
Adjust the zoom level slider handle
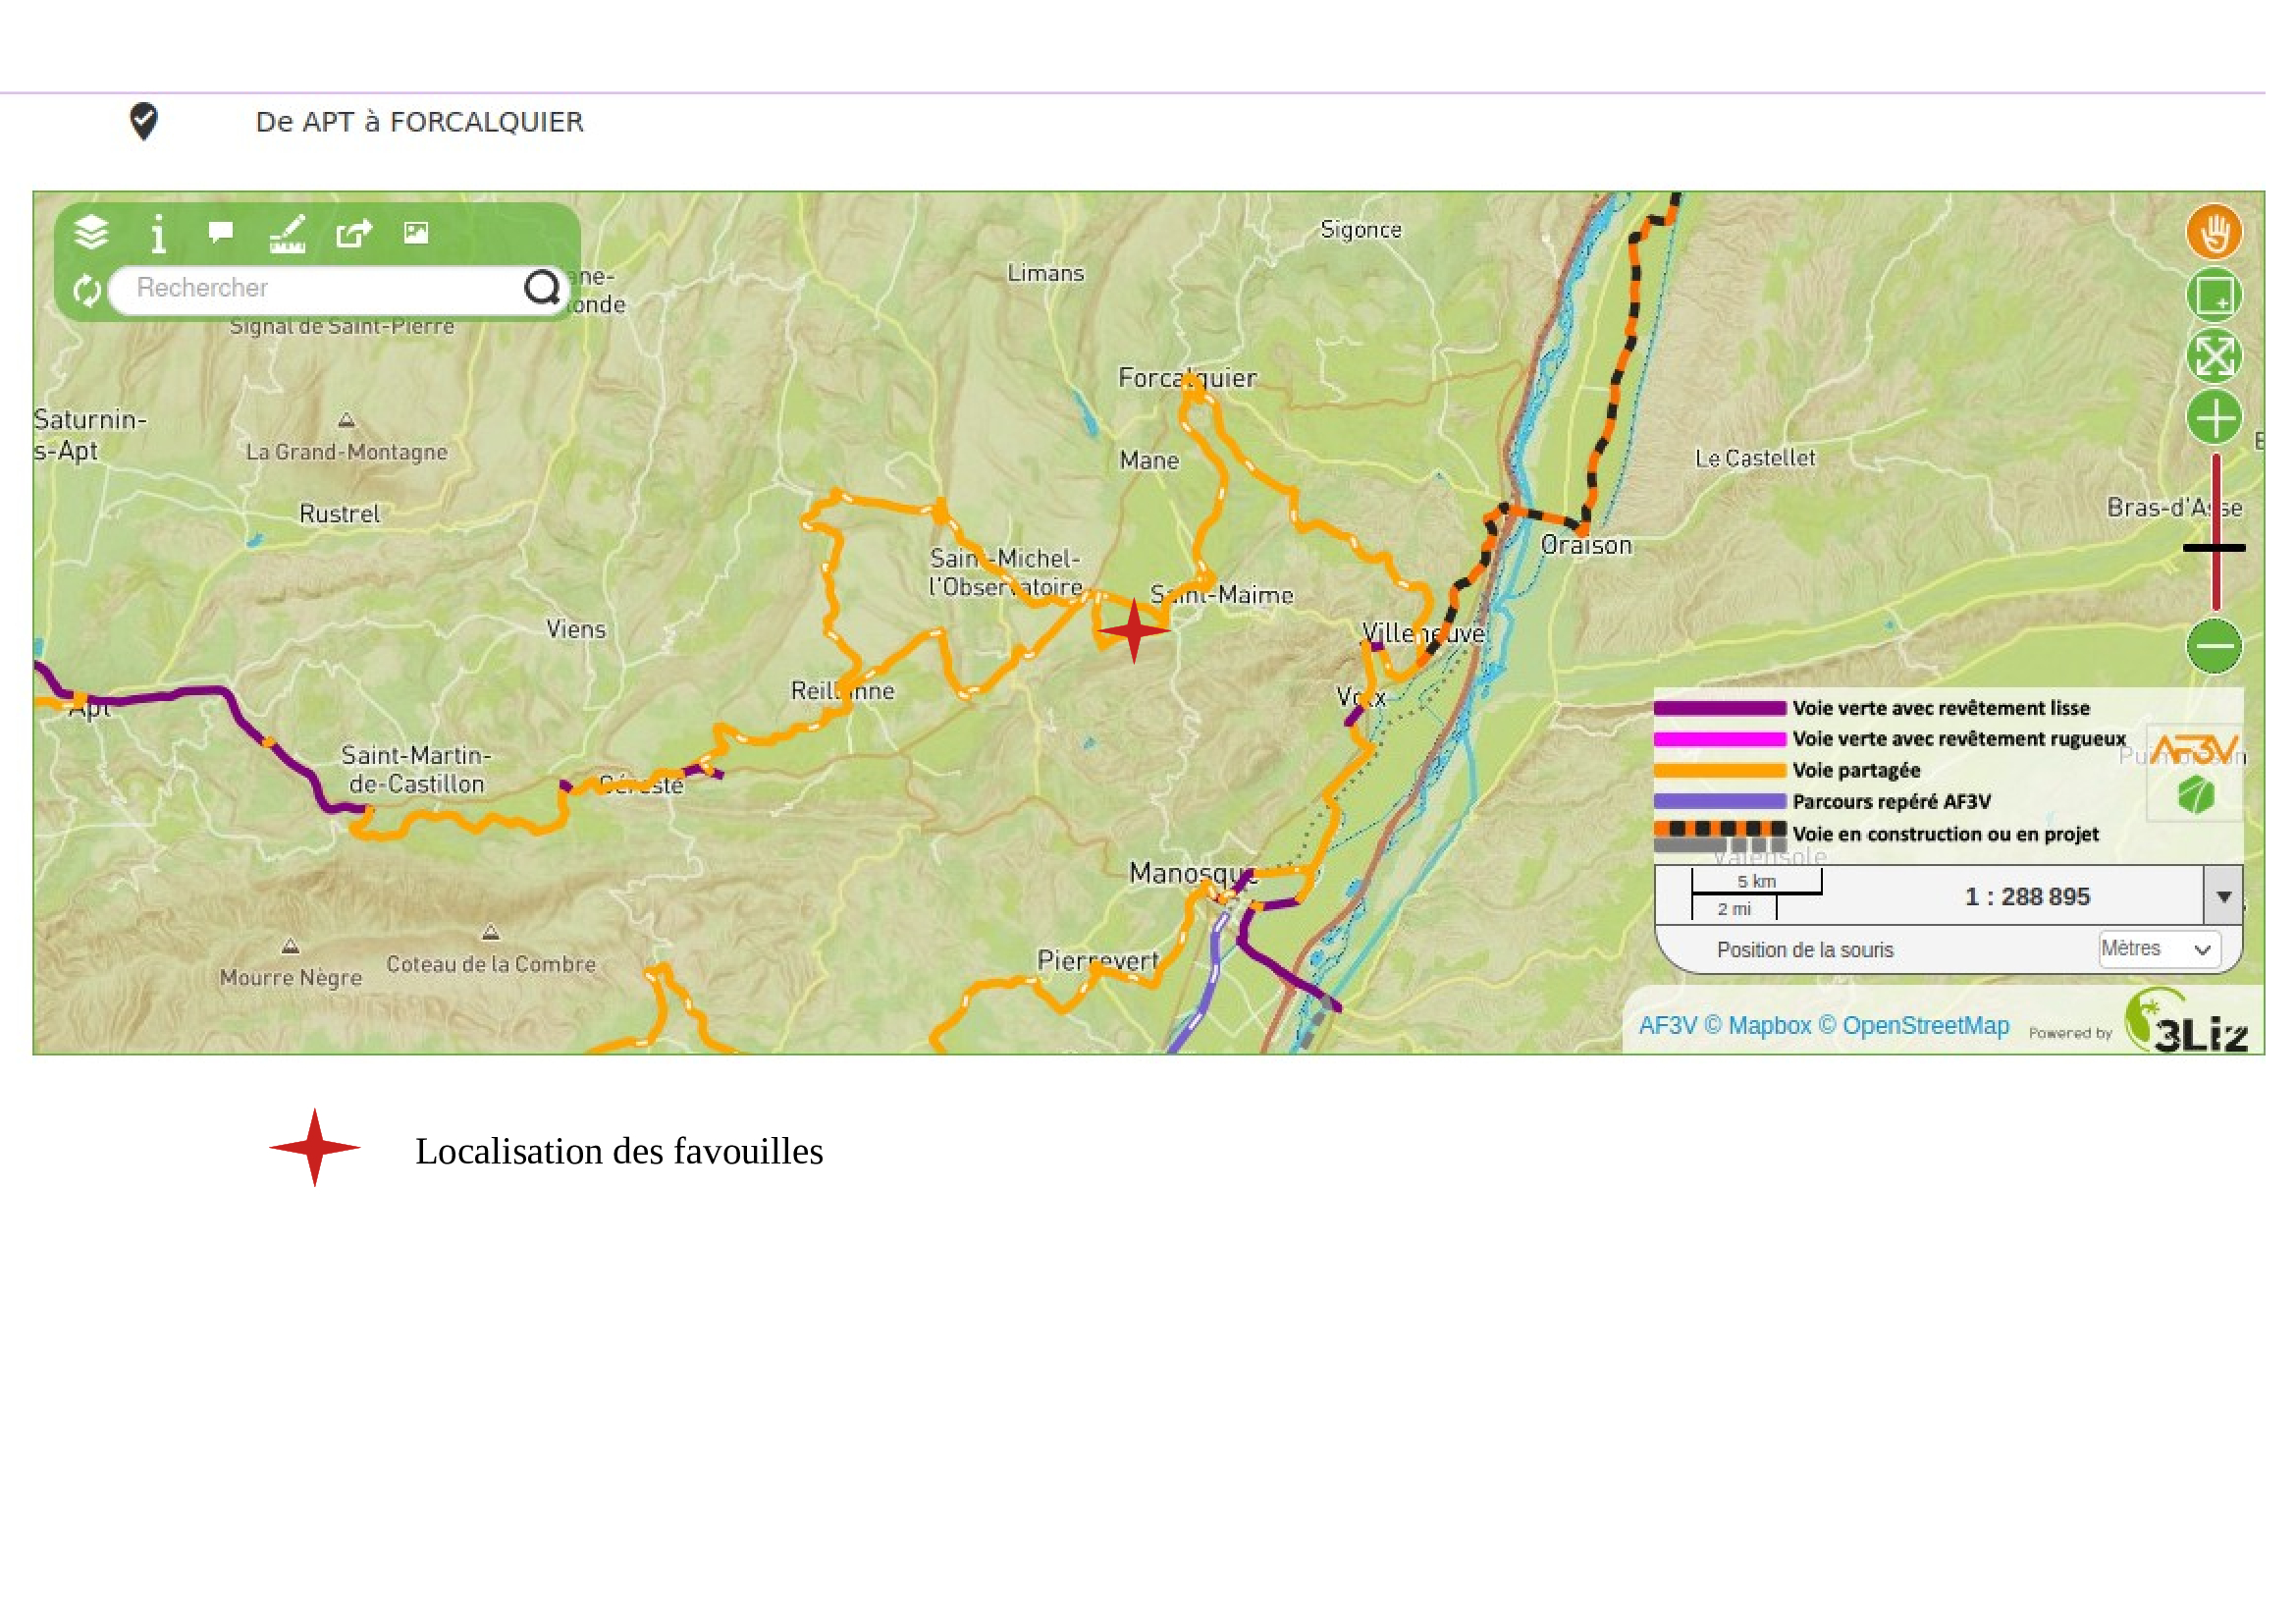pos(2214,548)
